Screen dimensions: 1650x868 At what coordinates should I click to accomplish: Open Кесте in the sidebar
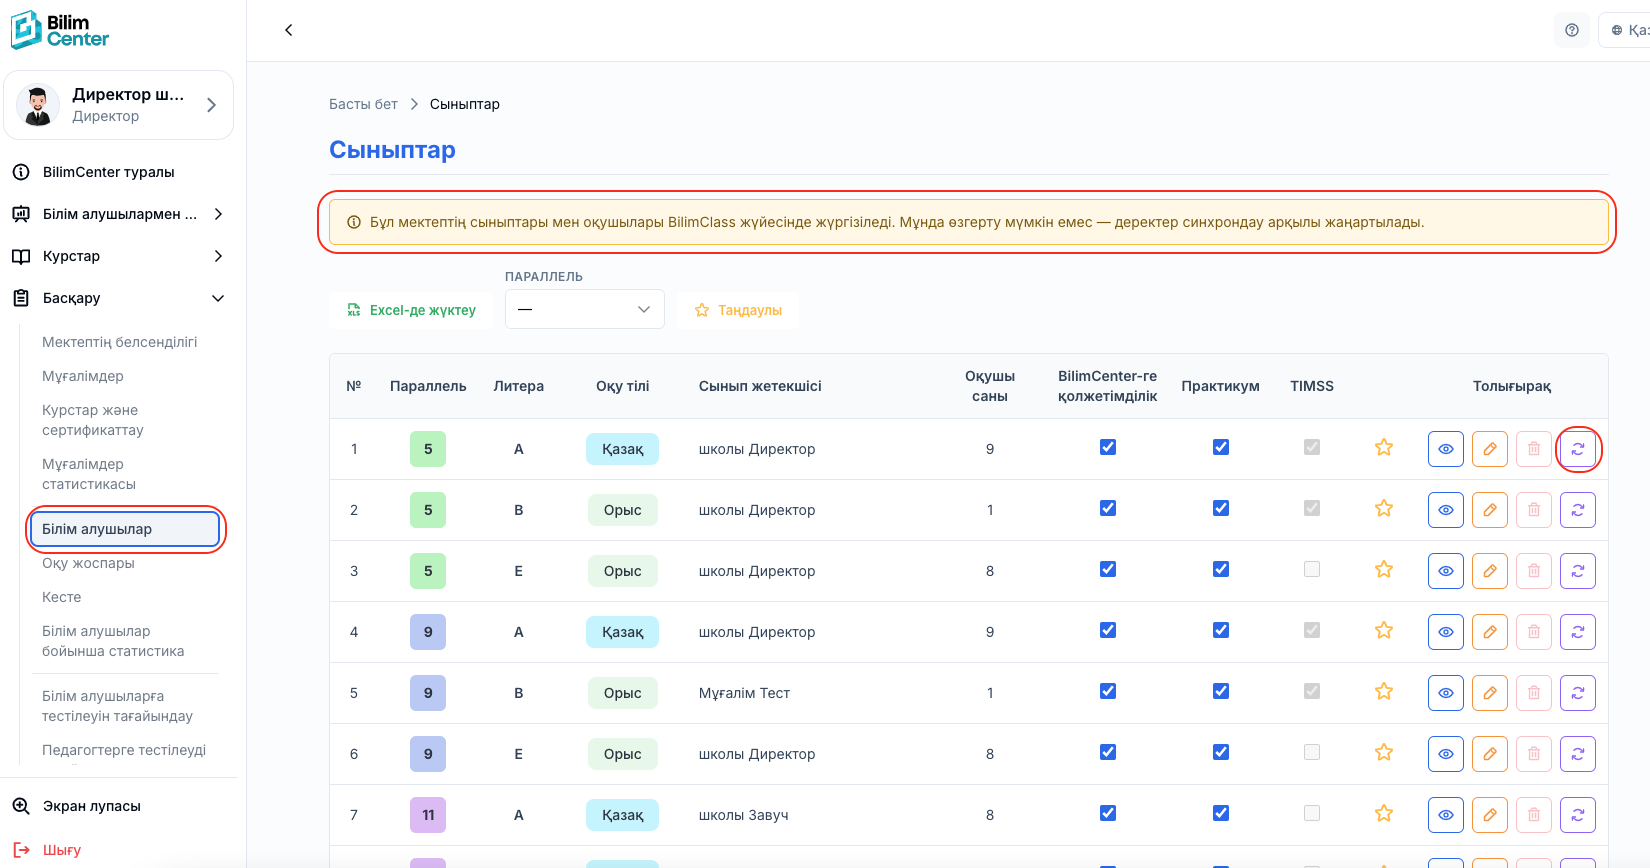[62, 597]
